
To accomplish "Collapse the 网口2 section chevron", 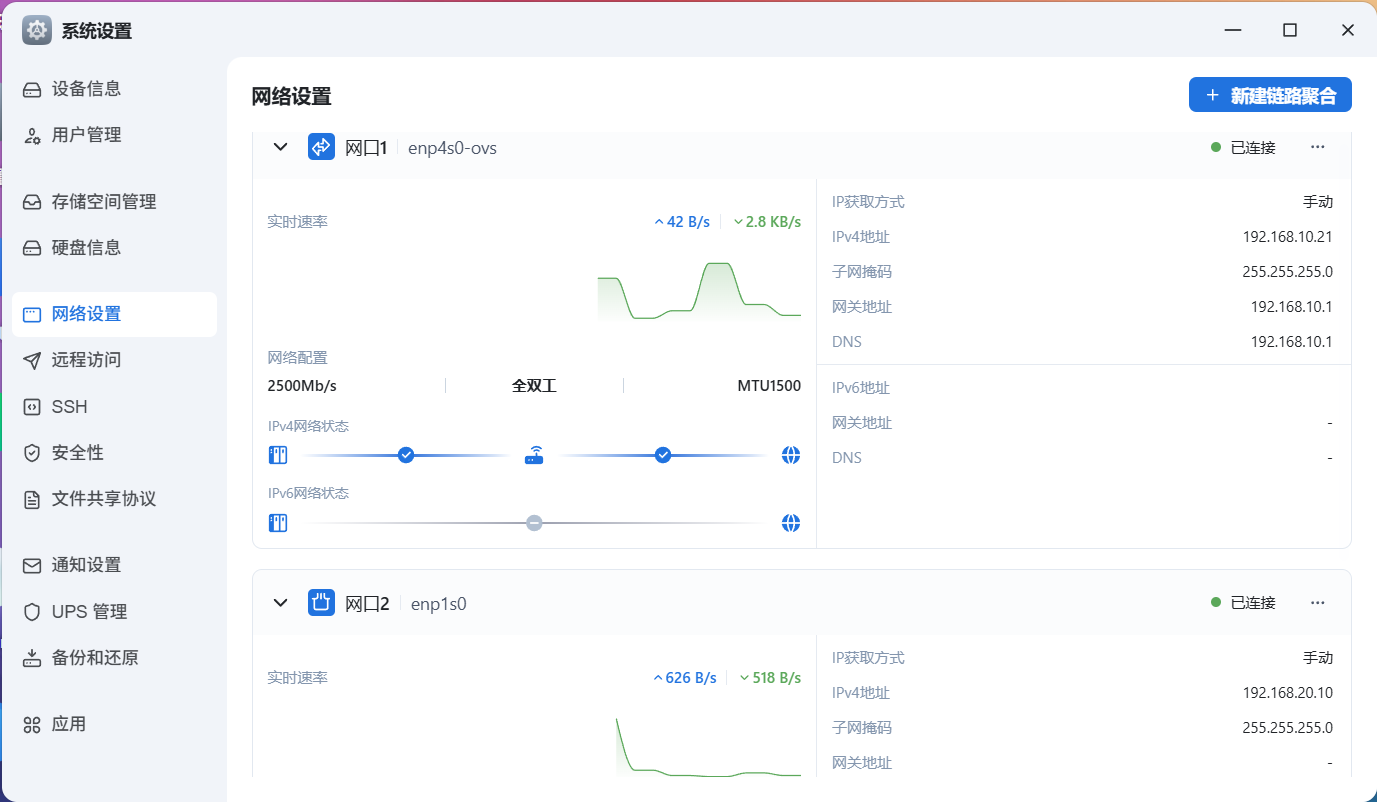I will 281,603.
